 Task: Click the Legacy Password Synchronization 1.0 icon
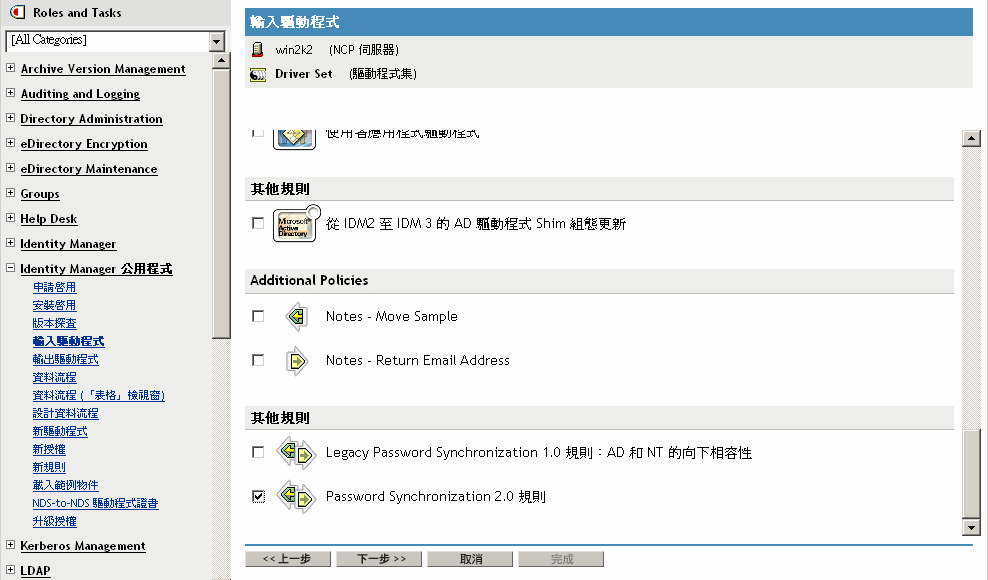coord(297,453)
